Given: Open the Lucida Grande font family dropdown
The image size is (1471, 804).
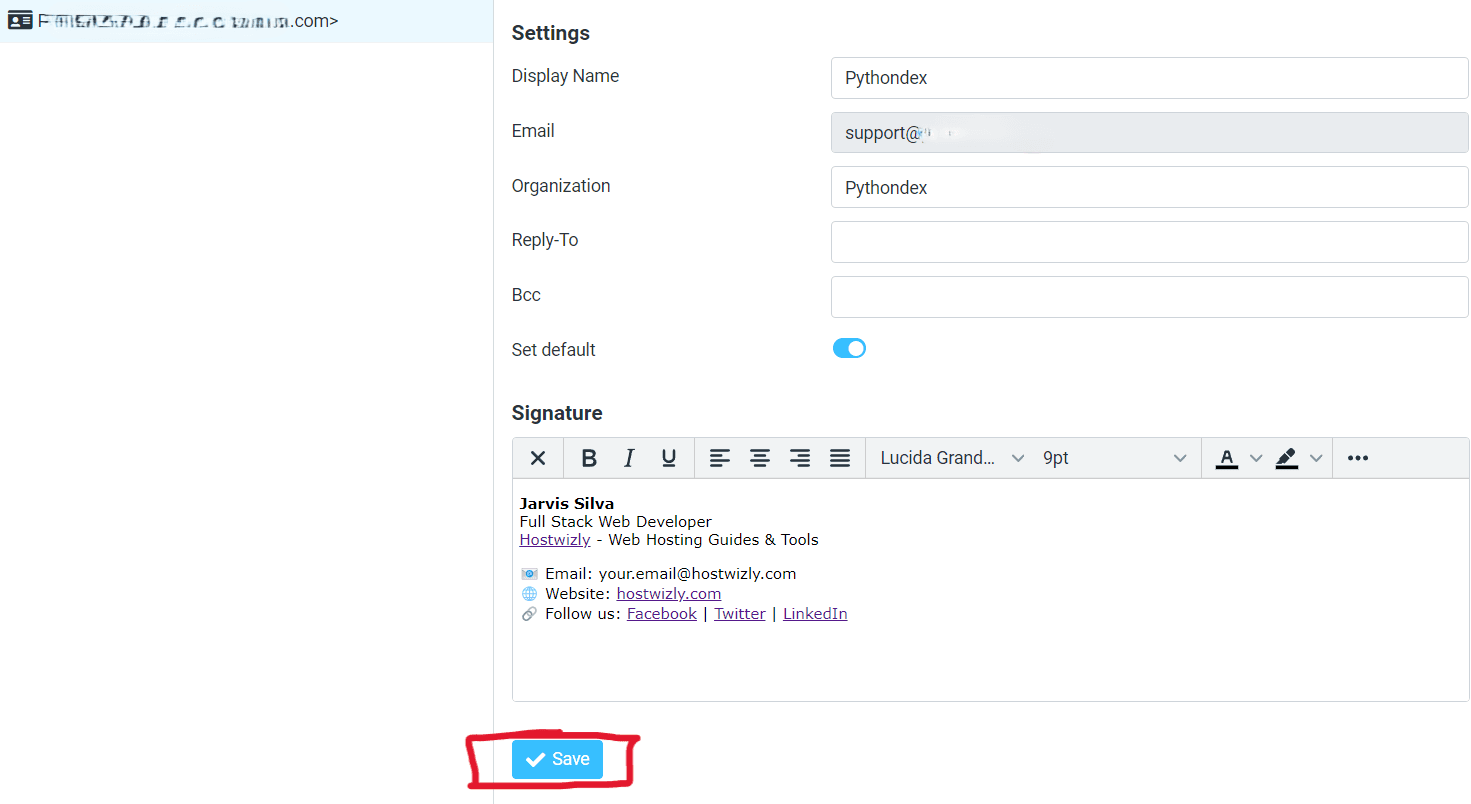Looking at the screenshot, I should pyautogui.click(x=948, y=457).
